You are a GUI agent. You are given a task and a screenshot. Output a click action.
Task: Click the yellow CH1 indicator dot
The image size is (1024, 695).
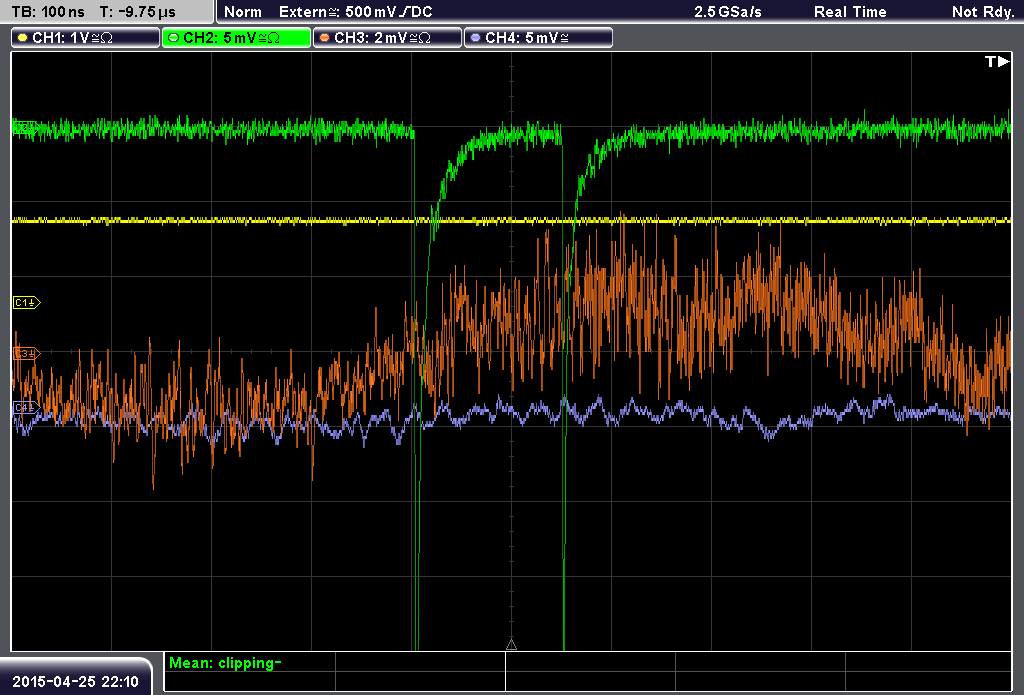pyautogui.click(x=23, y=38)
